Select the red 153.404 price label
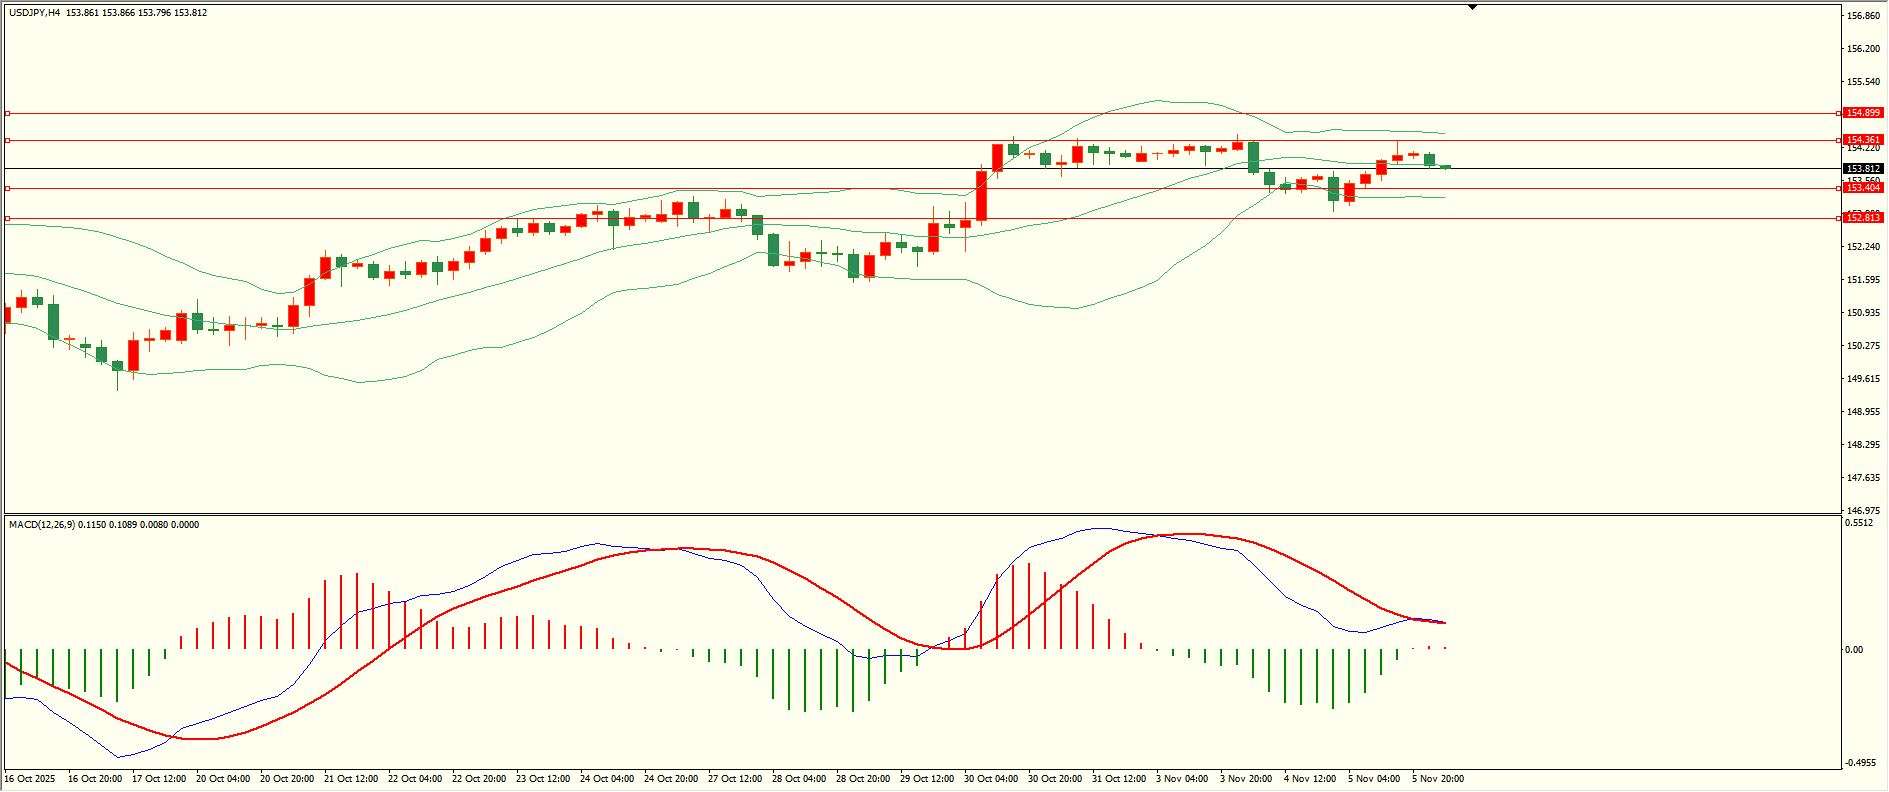Viewport: 1889px width, 792px height. pos(1864,188)
